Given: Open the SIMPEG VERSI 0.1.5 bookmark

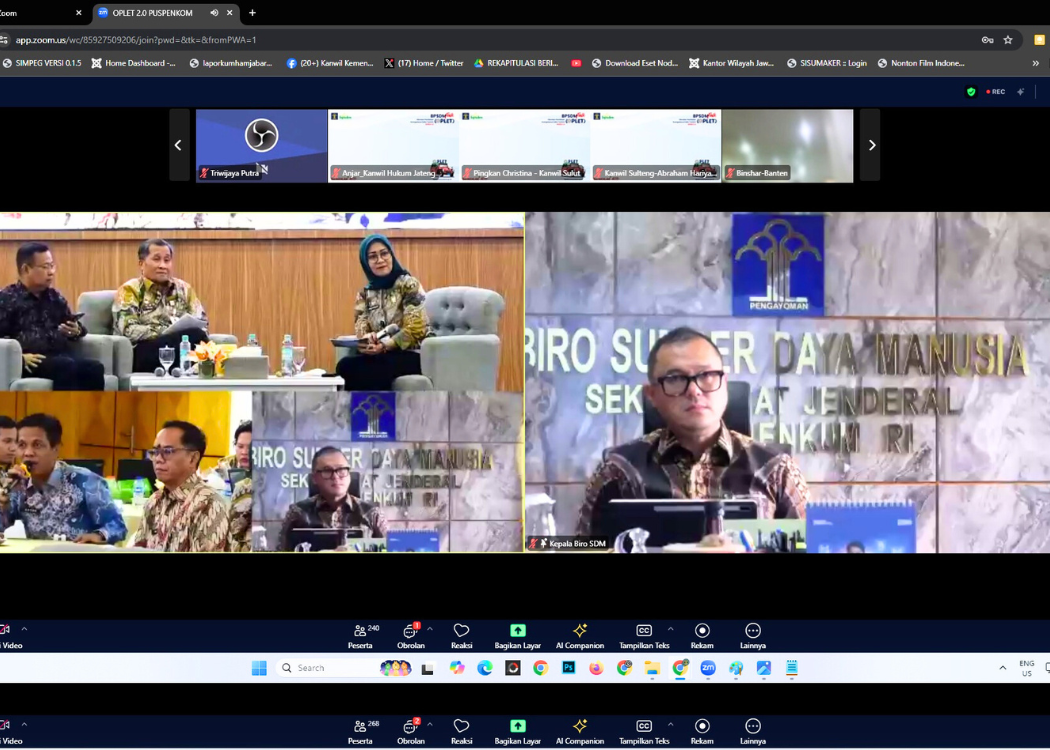Looking at the screenshot, I should pyautogui.click(x=42, y=63).
